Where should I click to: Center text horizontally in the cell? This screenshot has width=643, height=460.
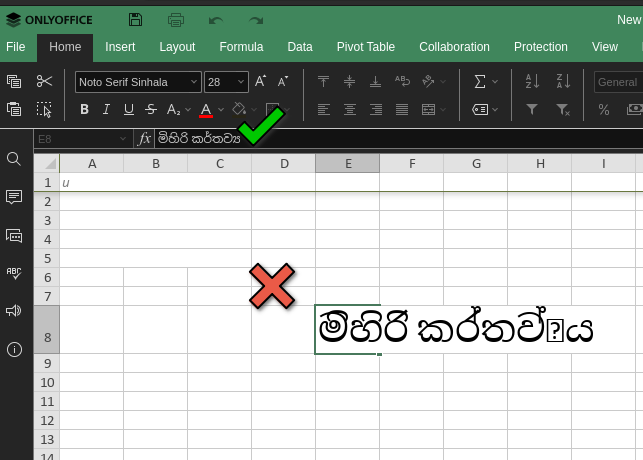pyautogui.click(x=350, y=109)
